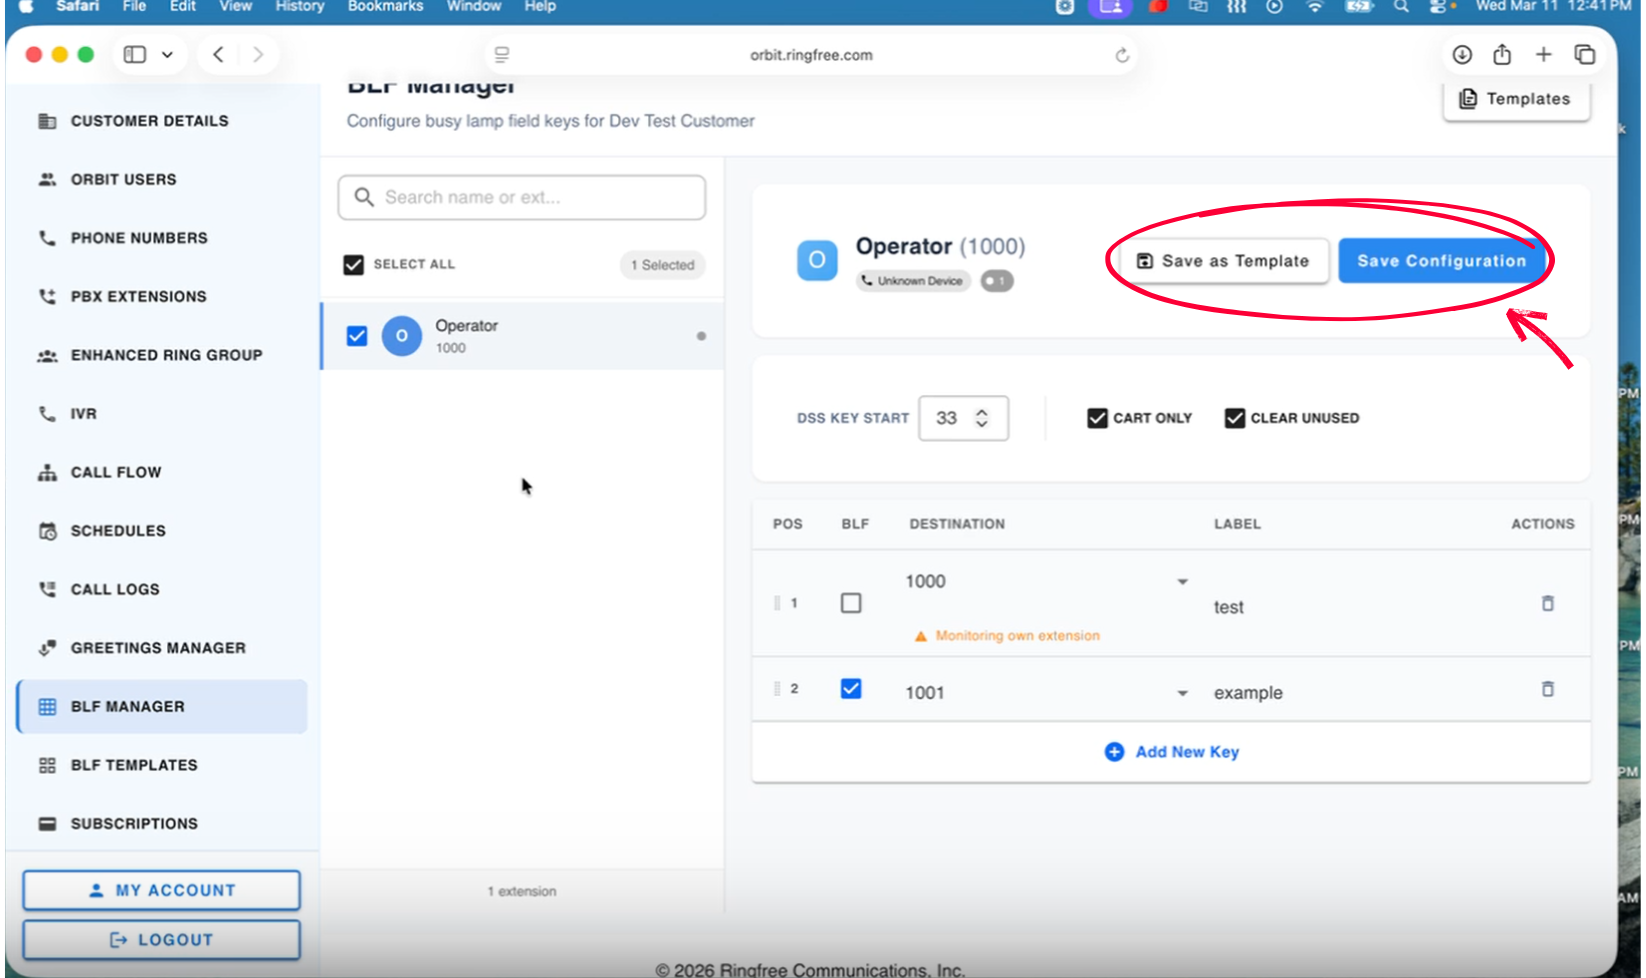
Task: Open destination dropdown for 1000 row
Action: [1182, 582]
